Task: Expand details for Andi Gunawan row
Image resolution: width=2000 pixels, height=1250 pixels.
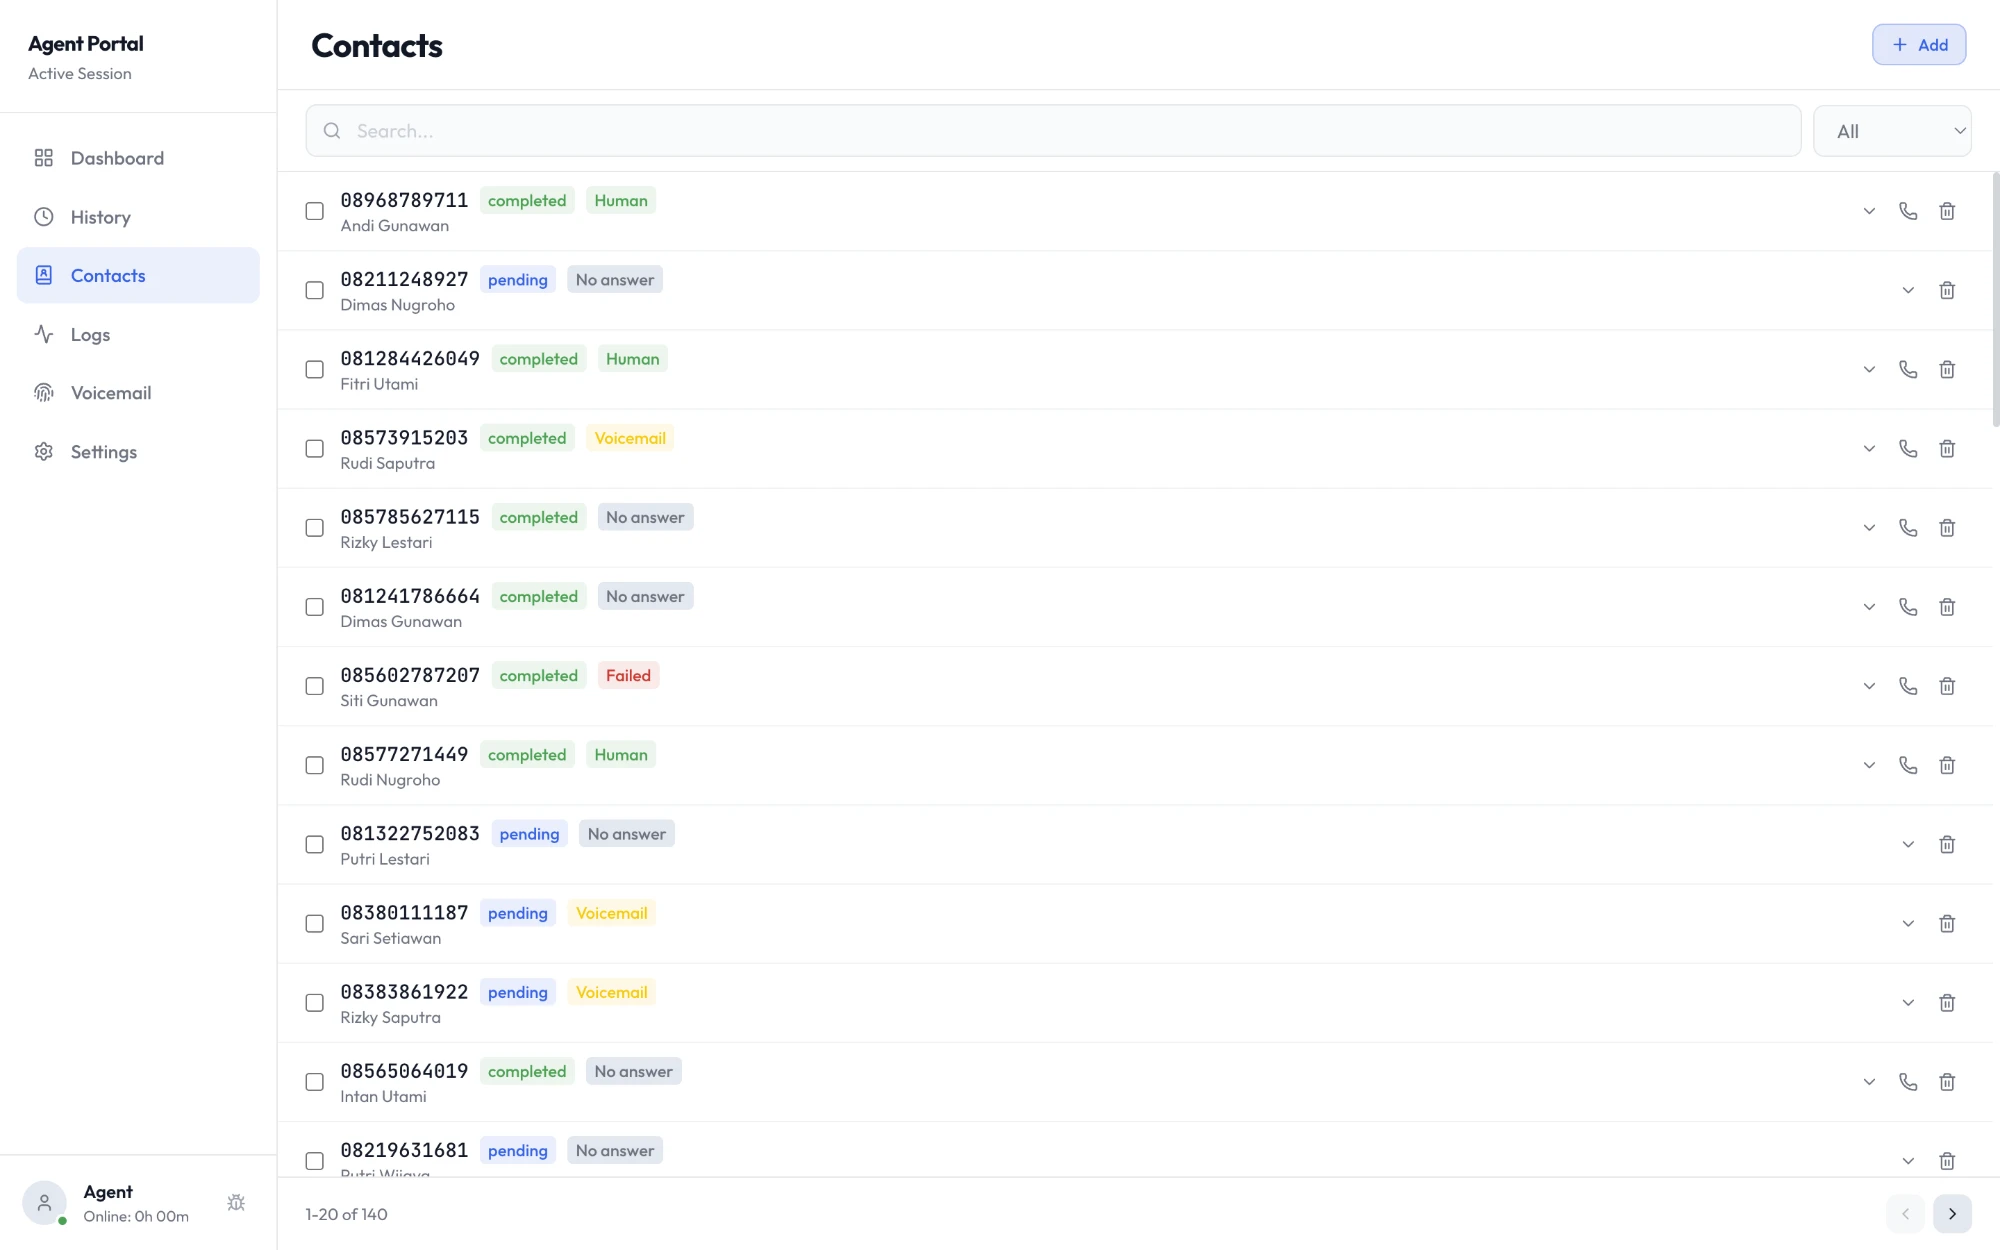Action: 1869,211
